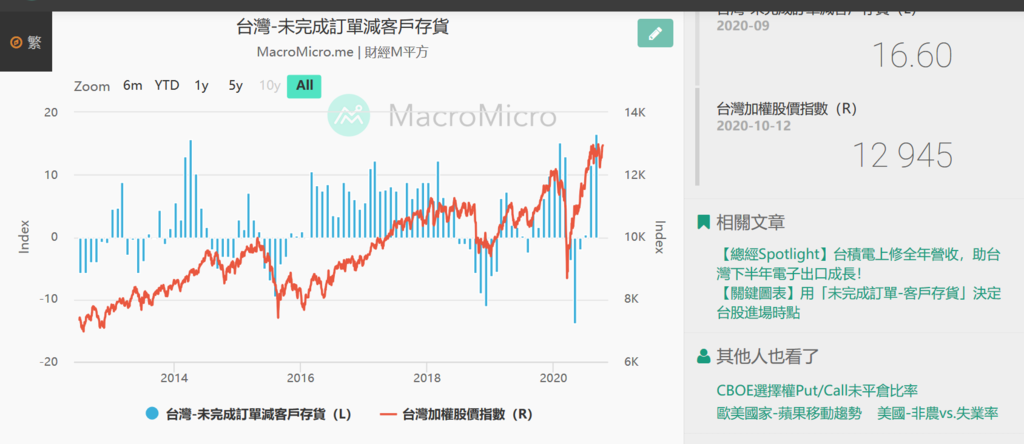
Task: Toggle the 台灣-未完成訂單減客戶存貨 (L) legend series
Action: coord(250,414)
